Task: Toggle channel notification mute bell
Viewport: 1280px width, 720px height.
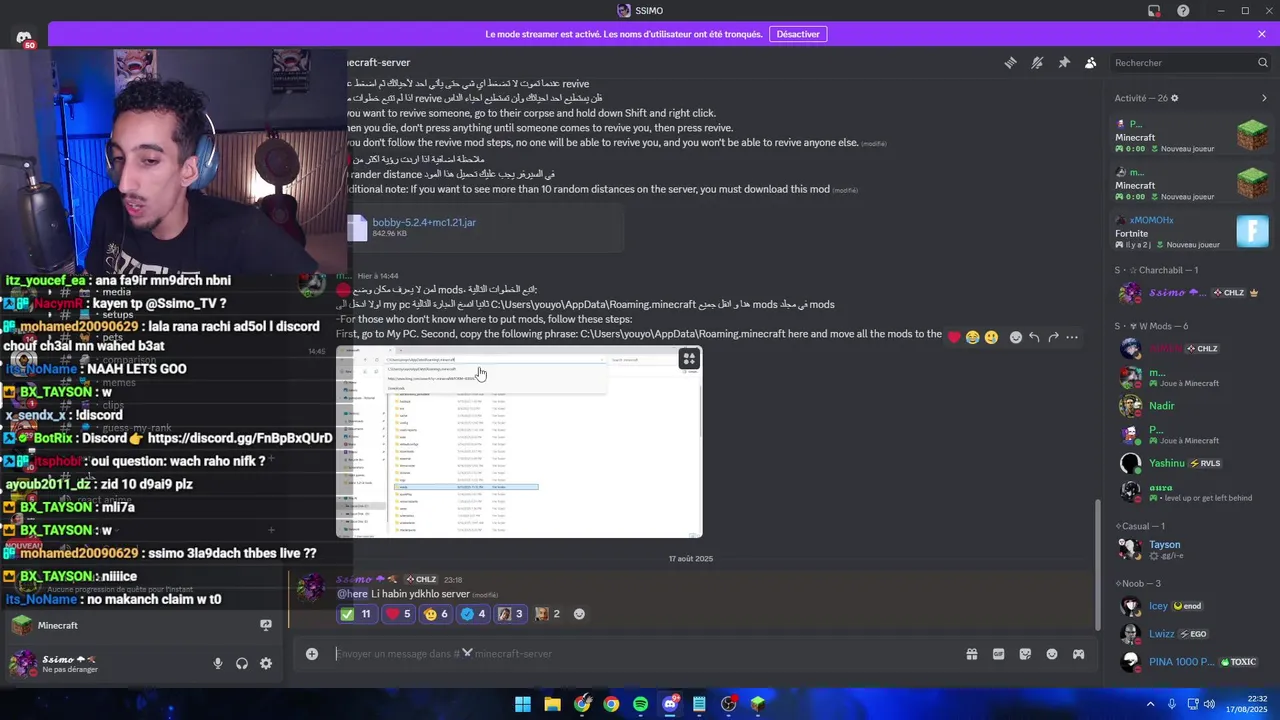Action: [x=1037, y=63]
